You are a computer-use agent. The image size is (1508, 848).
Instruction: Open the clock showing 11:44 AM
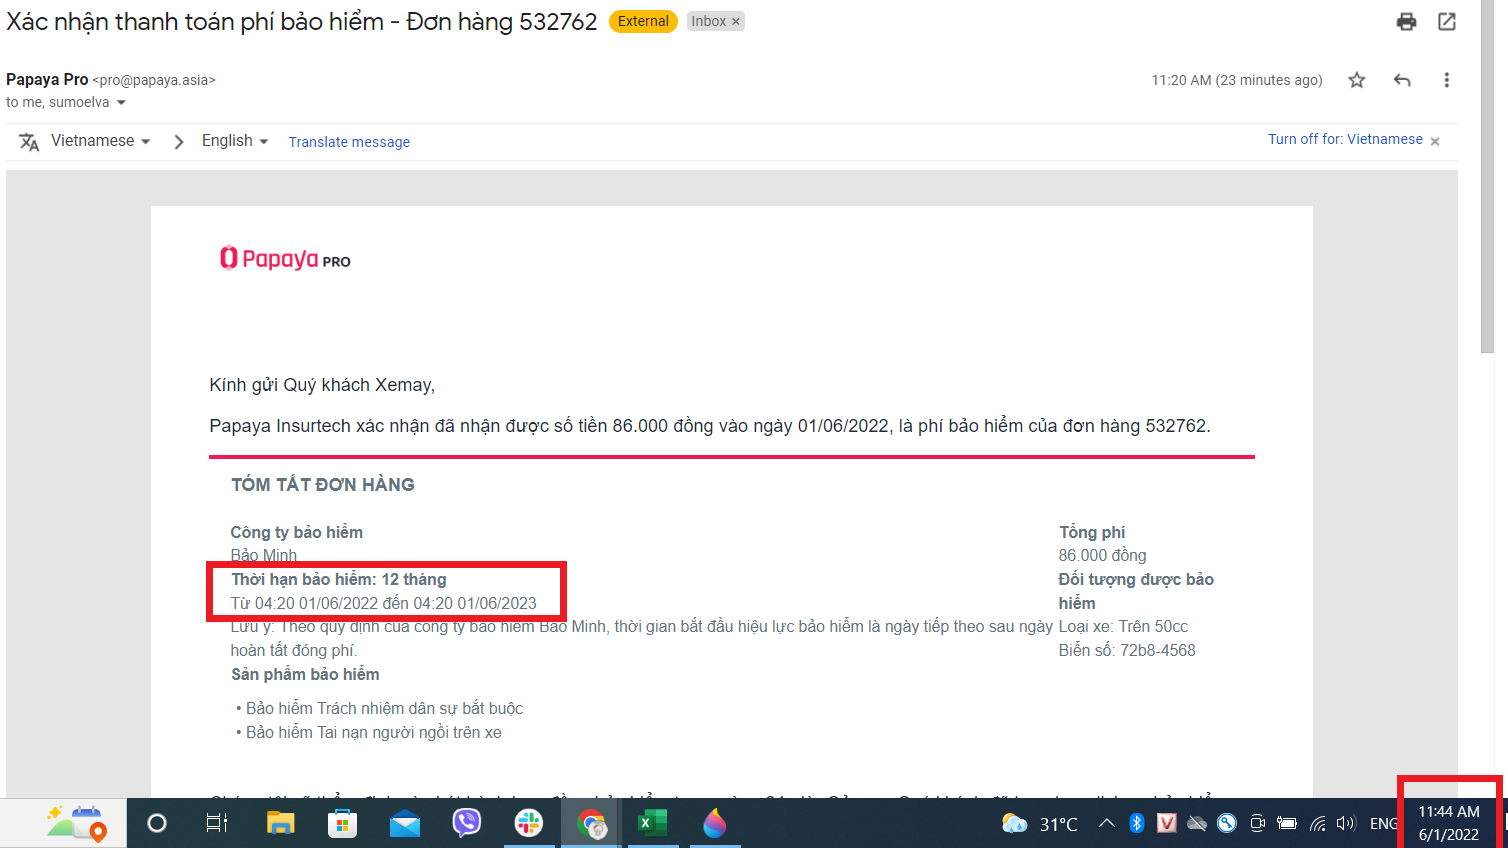[1449, 823]
